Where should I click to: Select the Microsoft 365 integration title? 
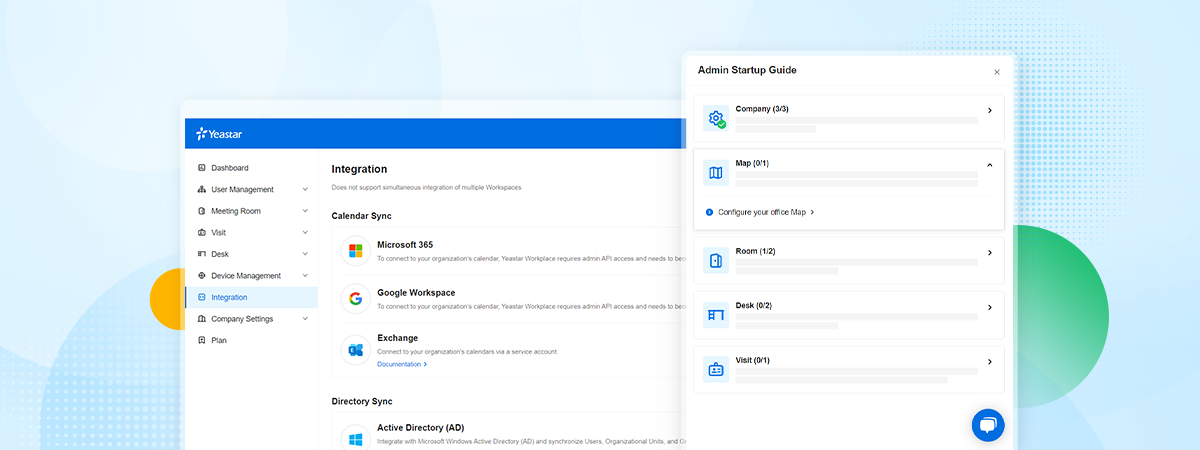pyautogui.click(x=405, y=244)
